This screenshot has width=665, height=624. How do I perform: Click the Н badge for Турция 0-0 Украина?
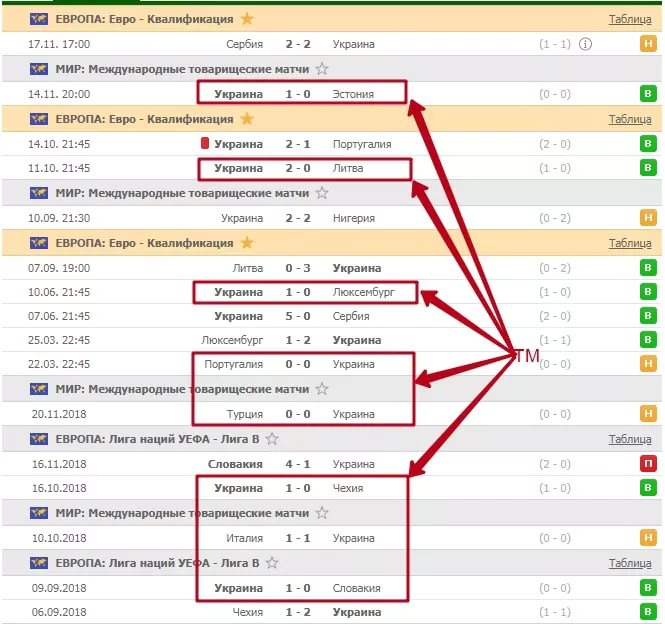(648, 414)
